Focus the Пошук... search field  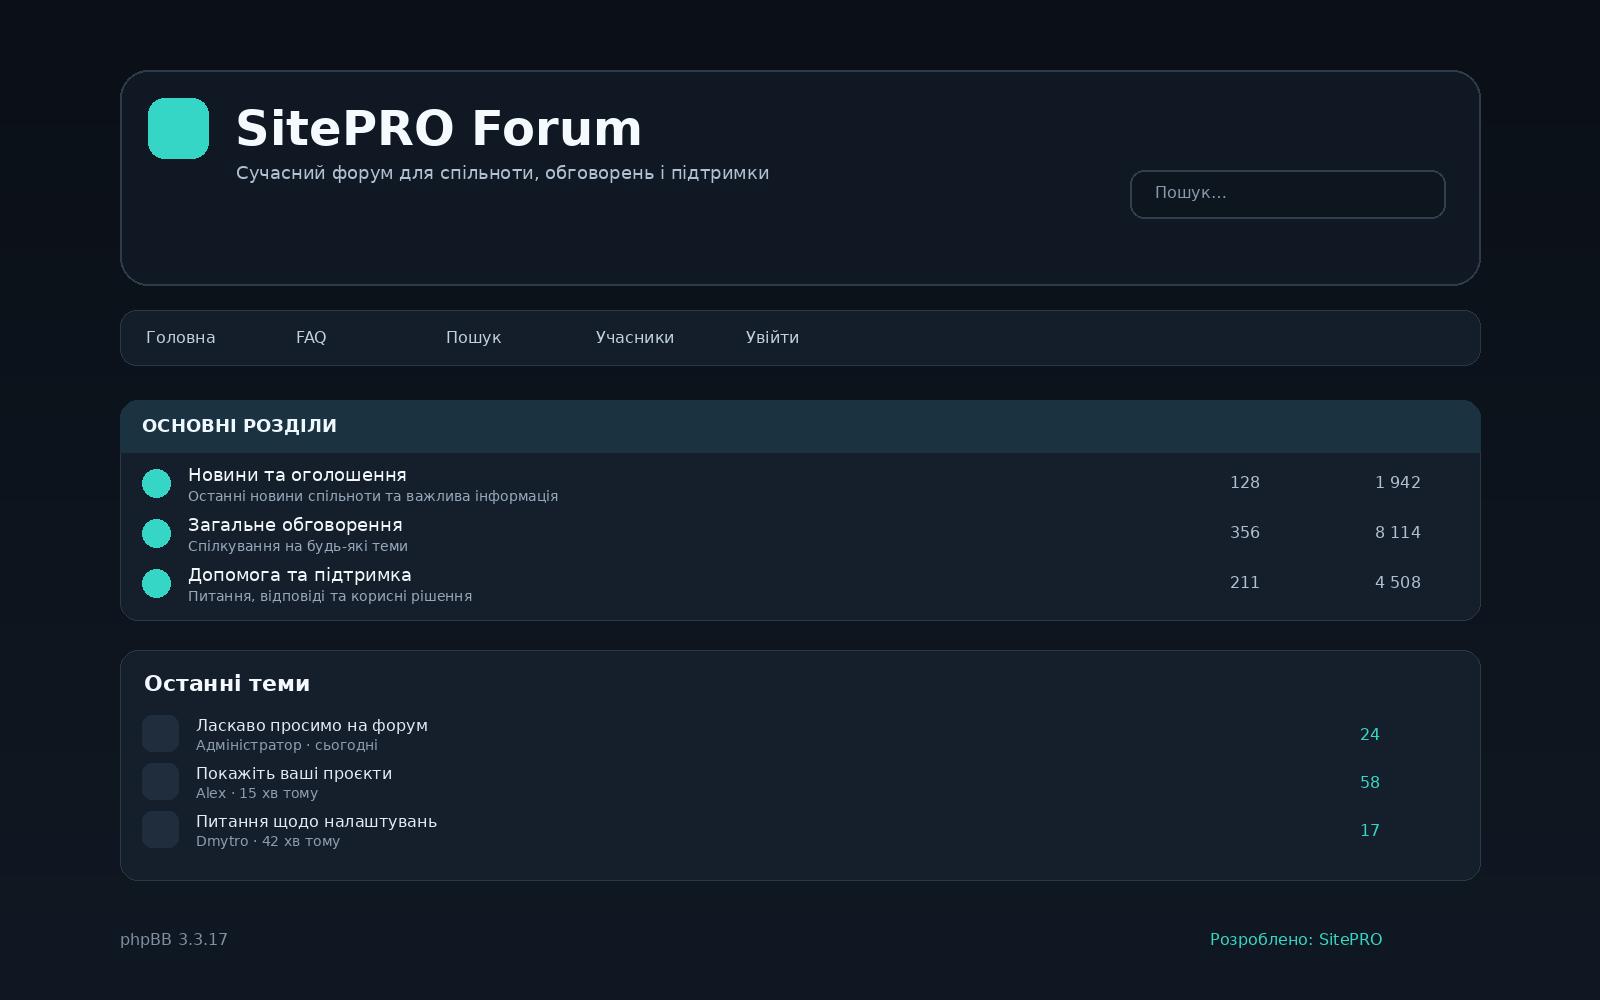click(x=1288, y=194)
